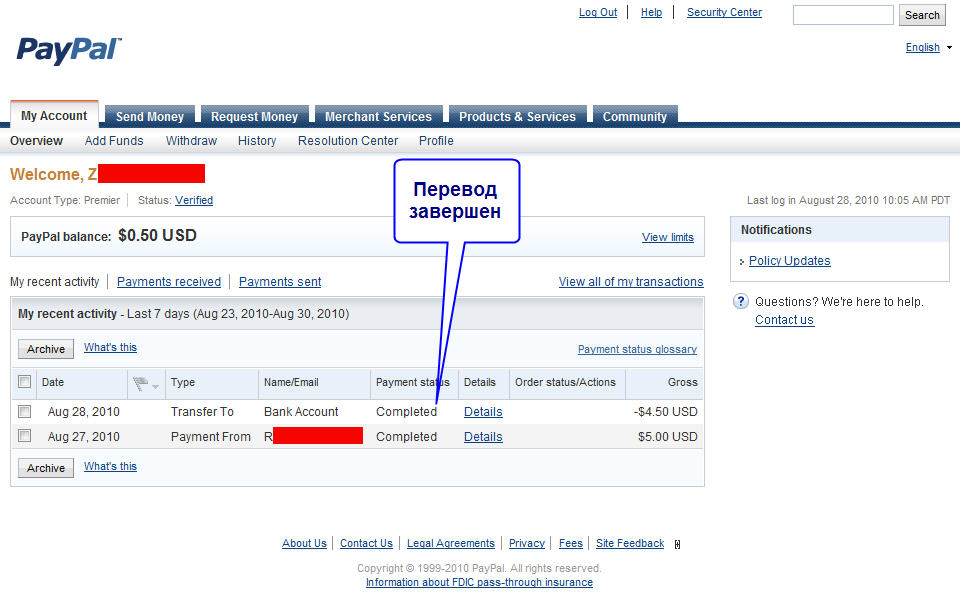Viewport: 960px width, 602px height.
Task: Click the $0.50 USD balance text
Action: [x=157, y=235]
